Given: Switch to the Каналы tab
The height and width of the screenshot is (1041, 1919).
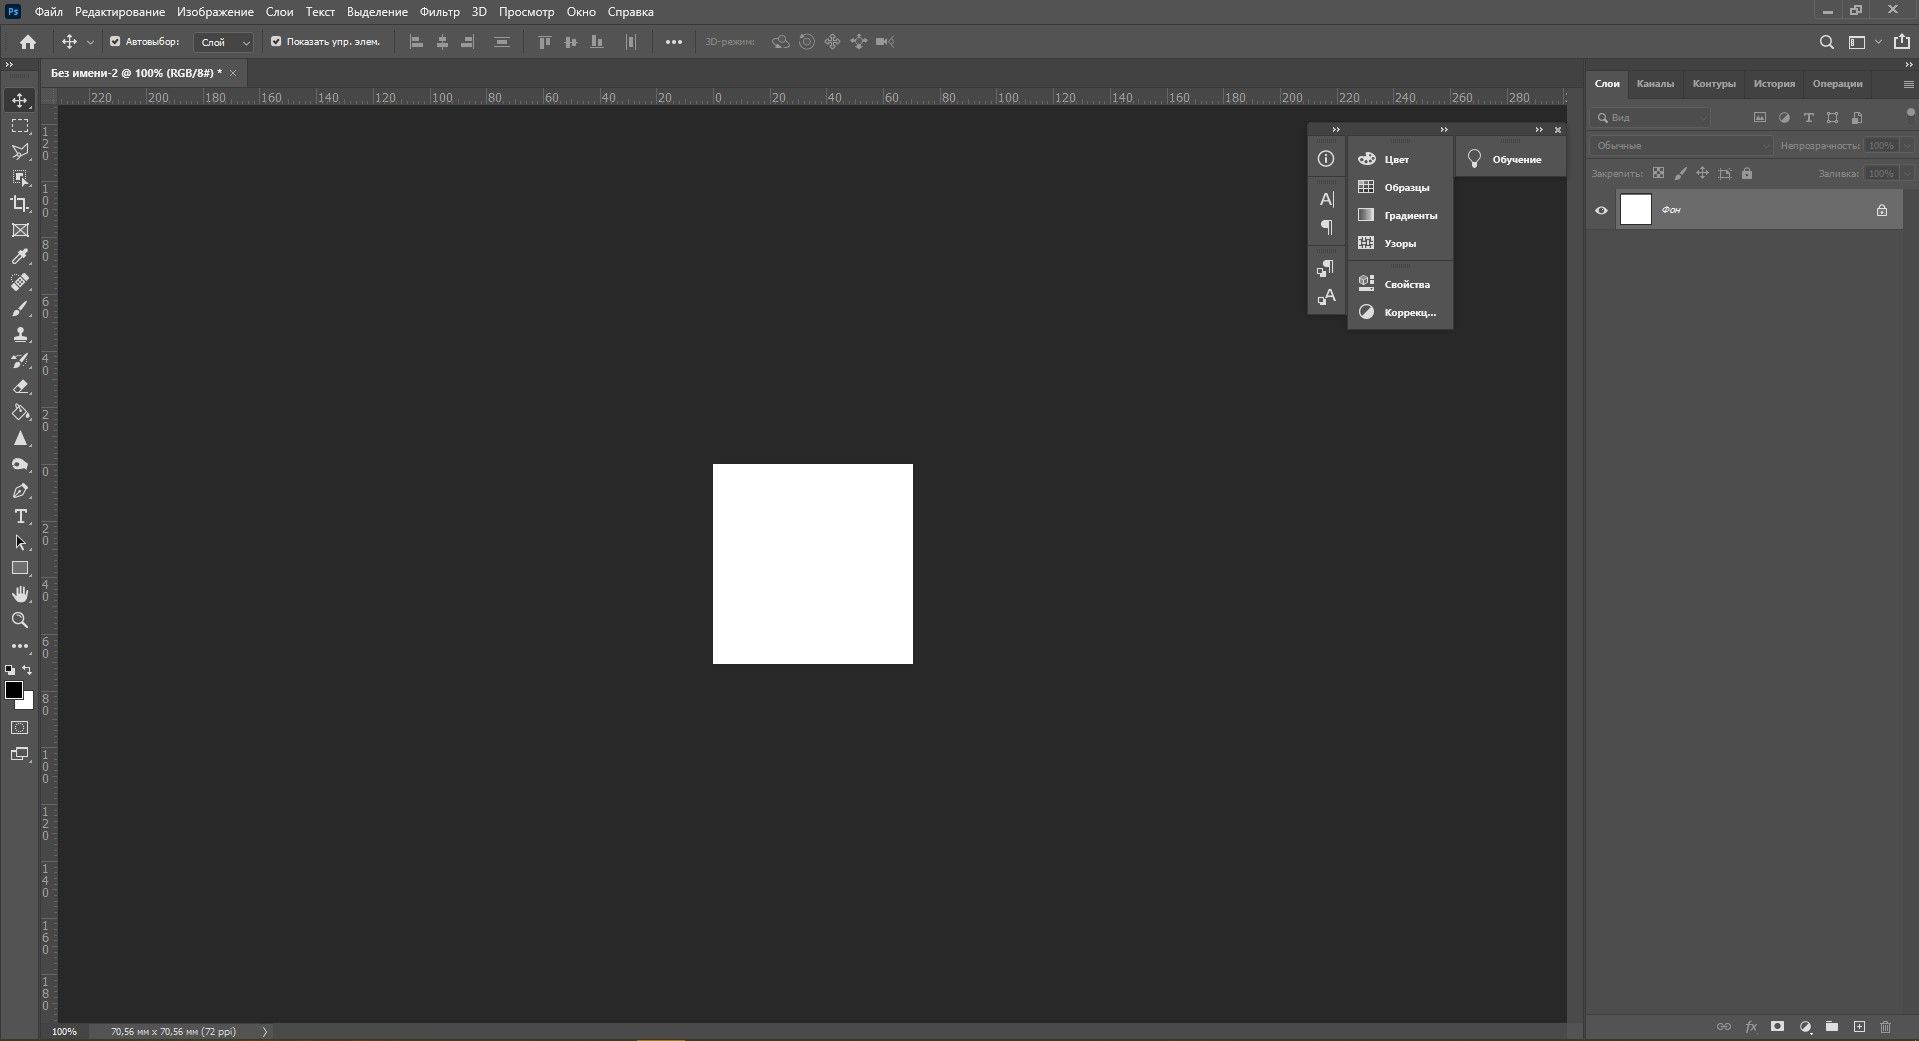Looking at the screenshot, I should [1655, 84].
